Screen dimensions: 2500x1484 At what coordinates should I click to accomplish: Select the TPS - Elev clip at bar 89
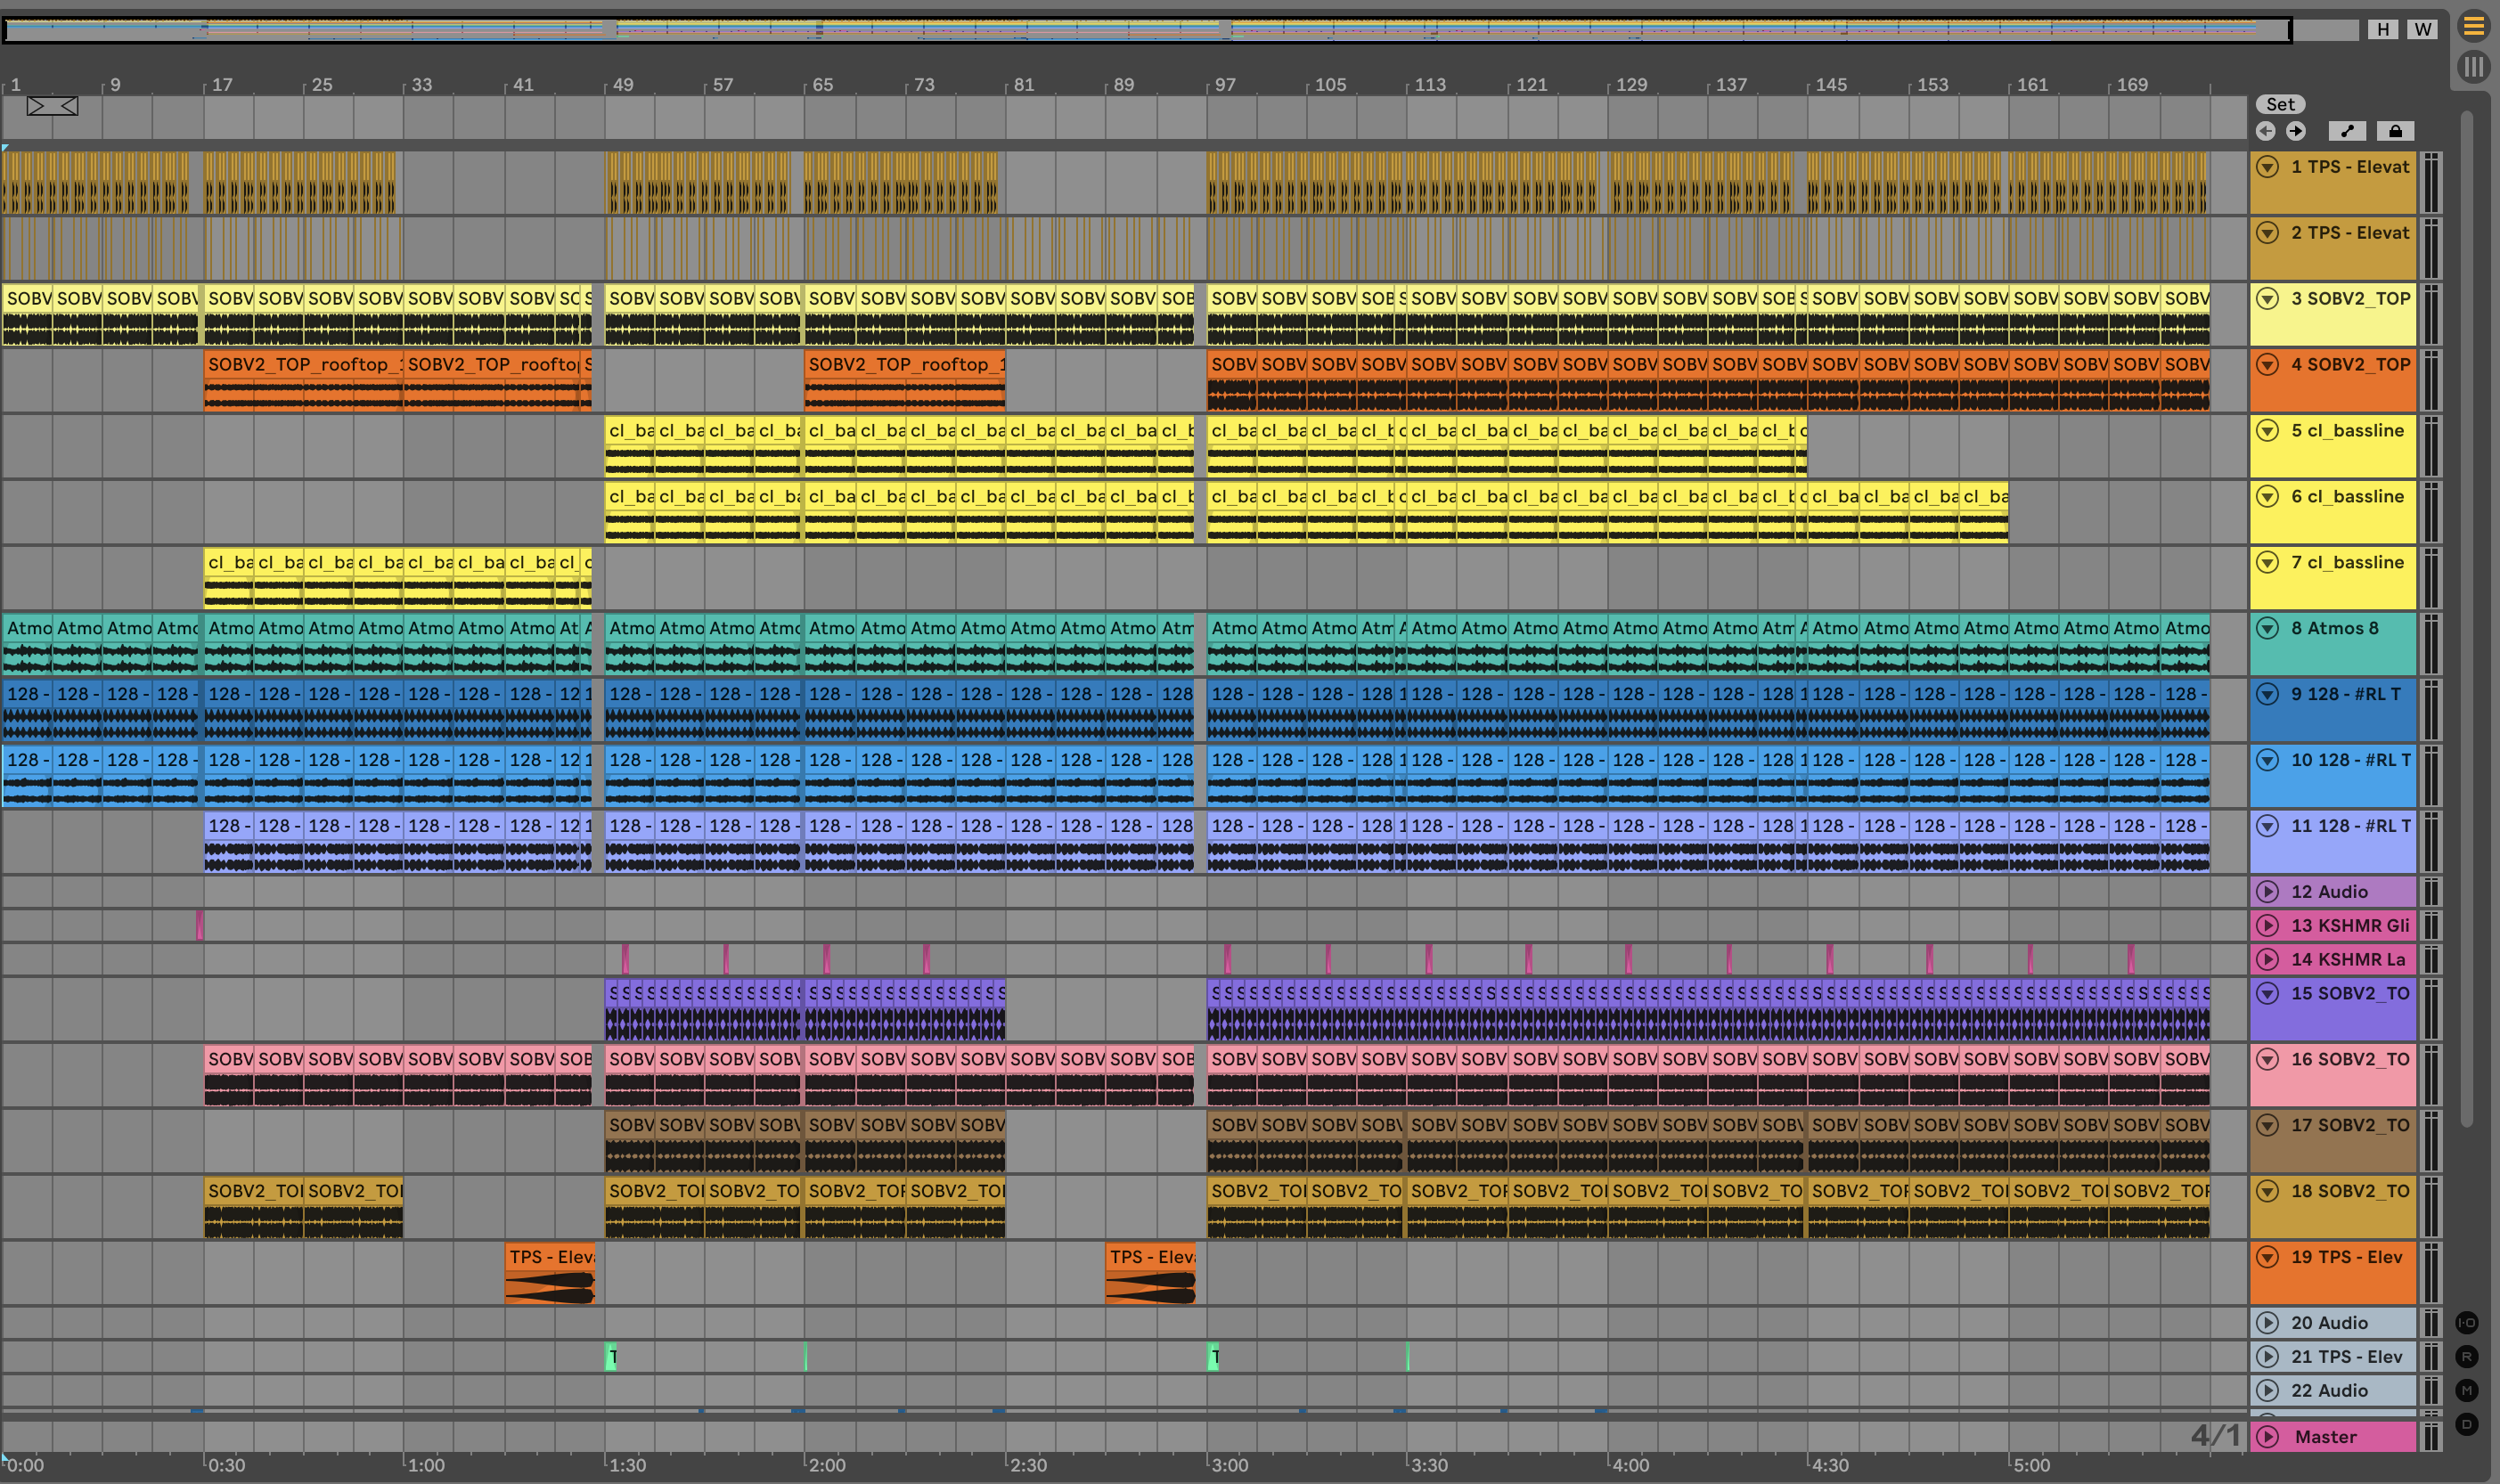(x=1150, y=1273)
